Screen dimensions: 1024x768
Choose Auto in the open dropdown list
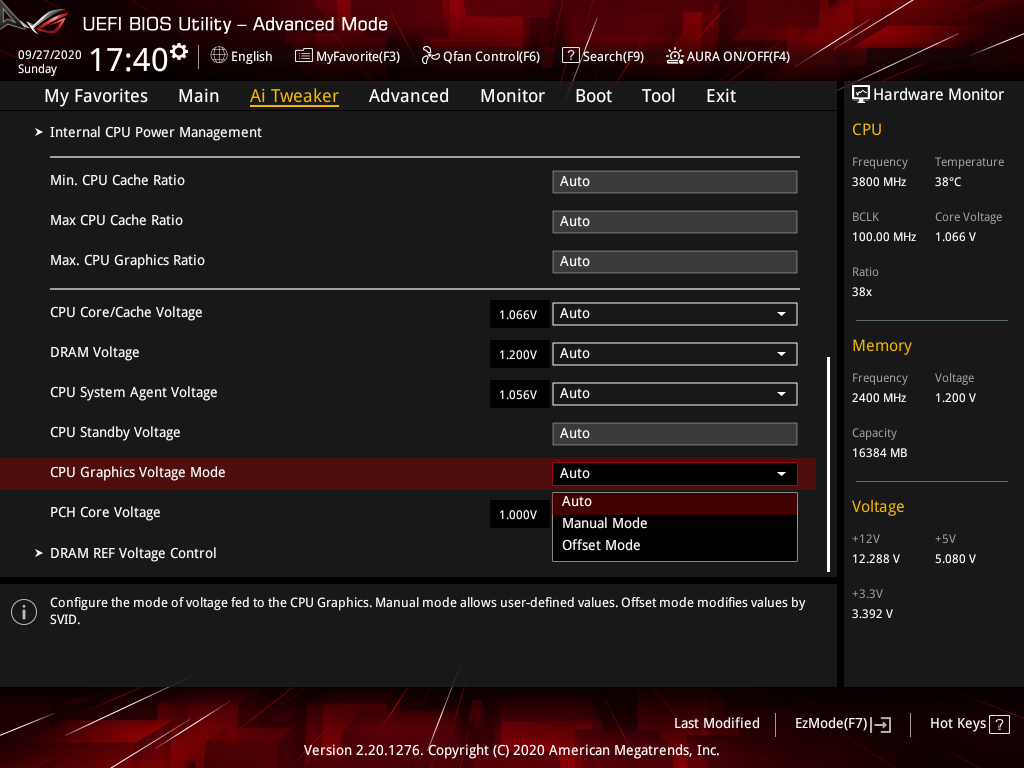click(675, 502)
